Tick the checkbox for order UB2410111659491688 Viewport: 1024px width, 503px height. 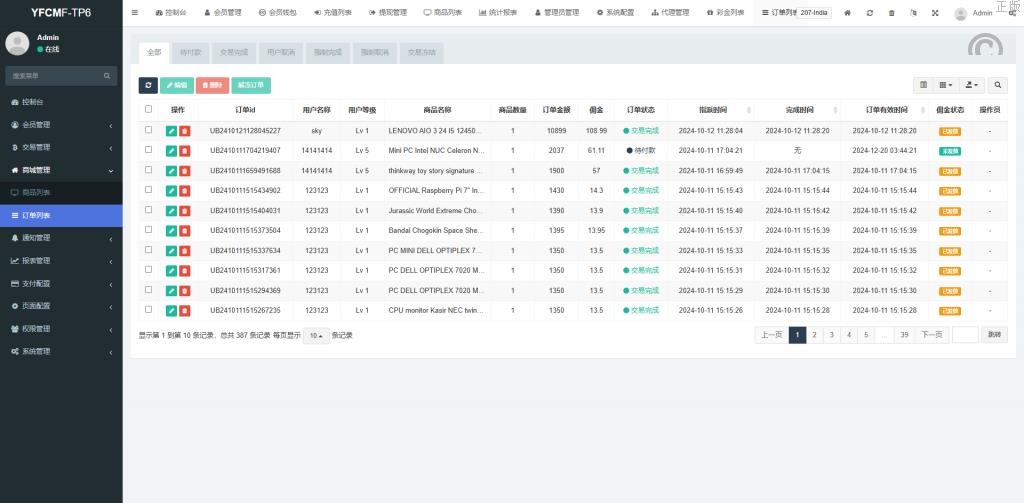click(x=149, y=170)
